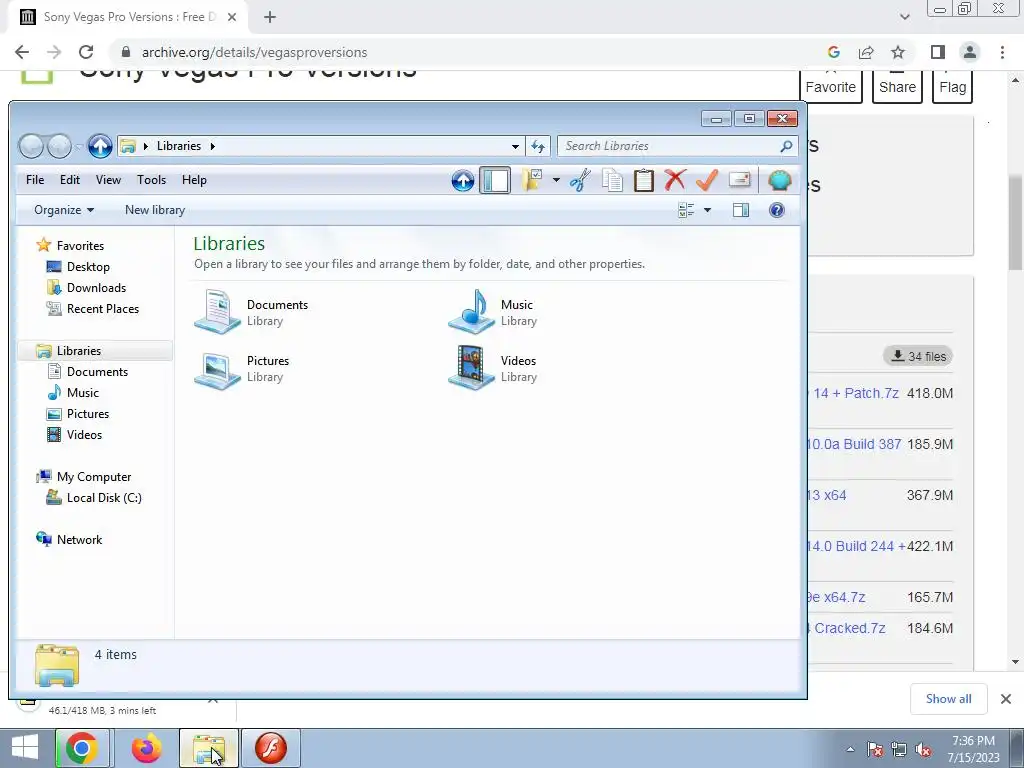The width and height of the screenshot is (1024, 768).
Task: Open the View menu
Action: click(108, 180)
